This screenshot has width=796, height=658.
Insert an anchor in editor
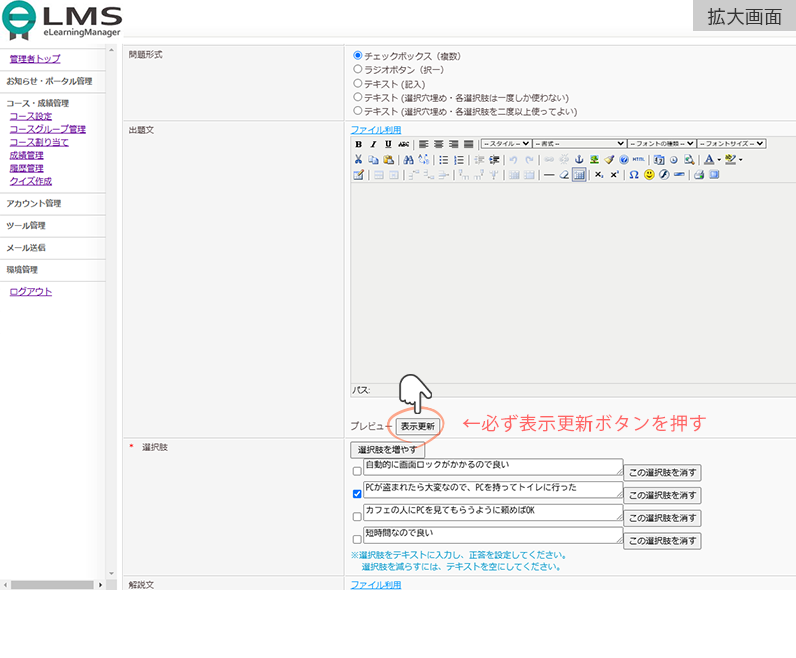[x=579, y=159]
